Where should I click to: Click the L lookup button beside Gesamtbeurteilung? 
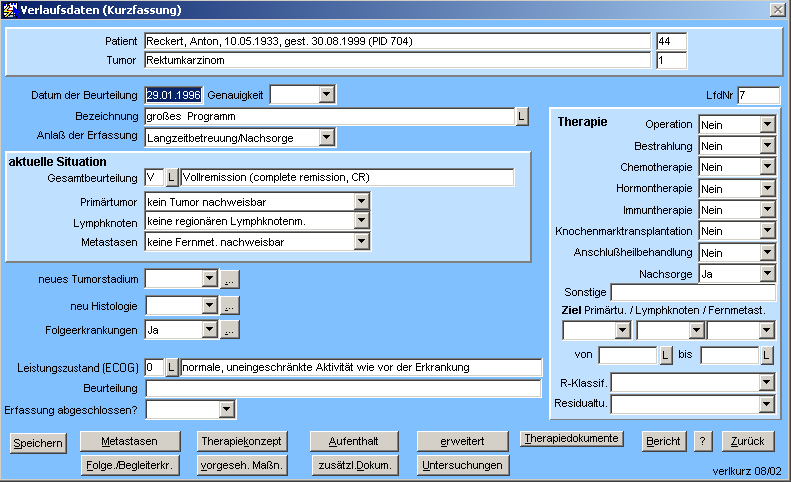[x=171, y=178]
